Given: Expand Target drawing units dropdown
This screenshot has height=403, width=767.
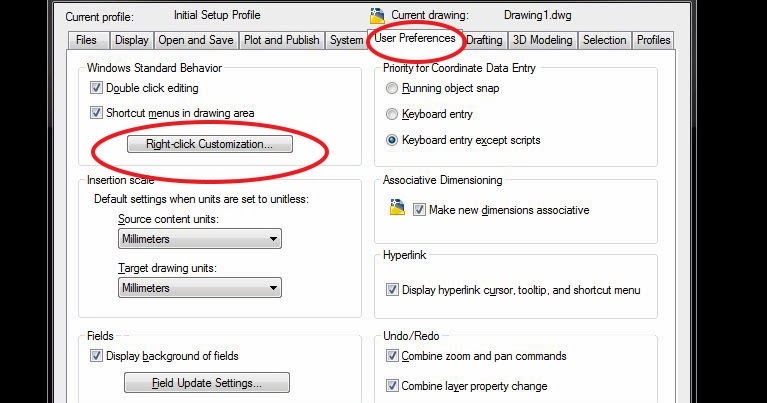Looking at the screenshot, I should (x=200, y=288).
